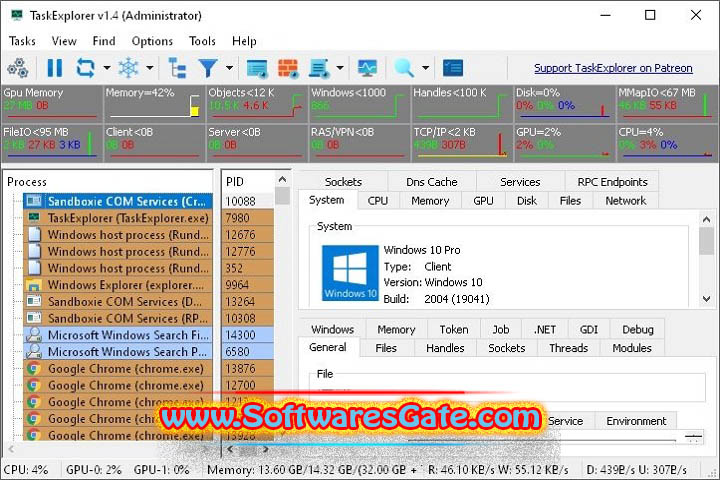Click the CPU=4% graph panel

coord(667,143)
